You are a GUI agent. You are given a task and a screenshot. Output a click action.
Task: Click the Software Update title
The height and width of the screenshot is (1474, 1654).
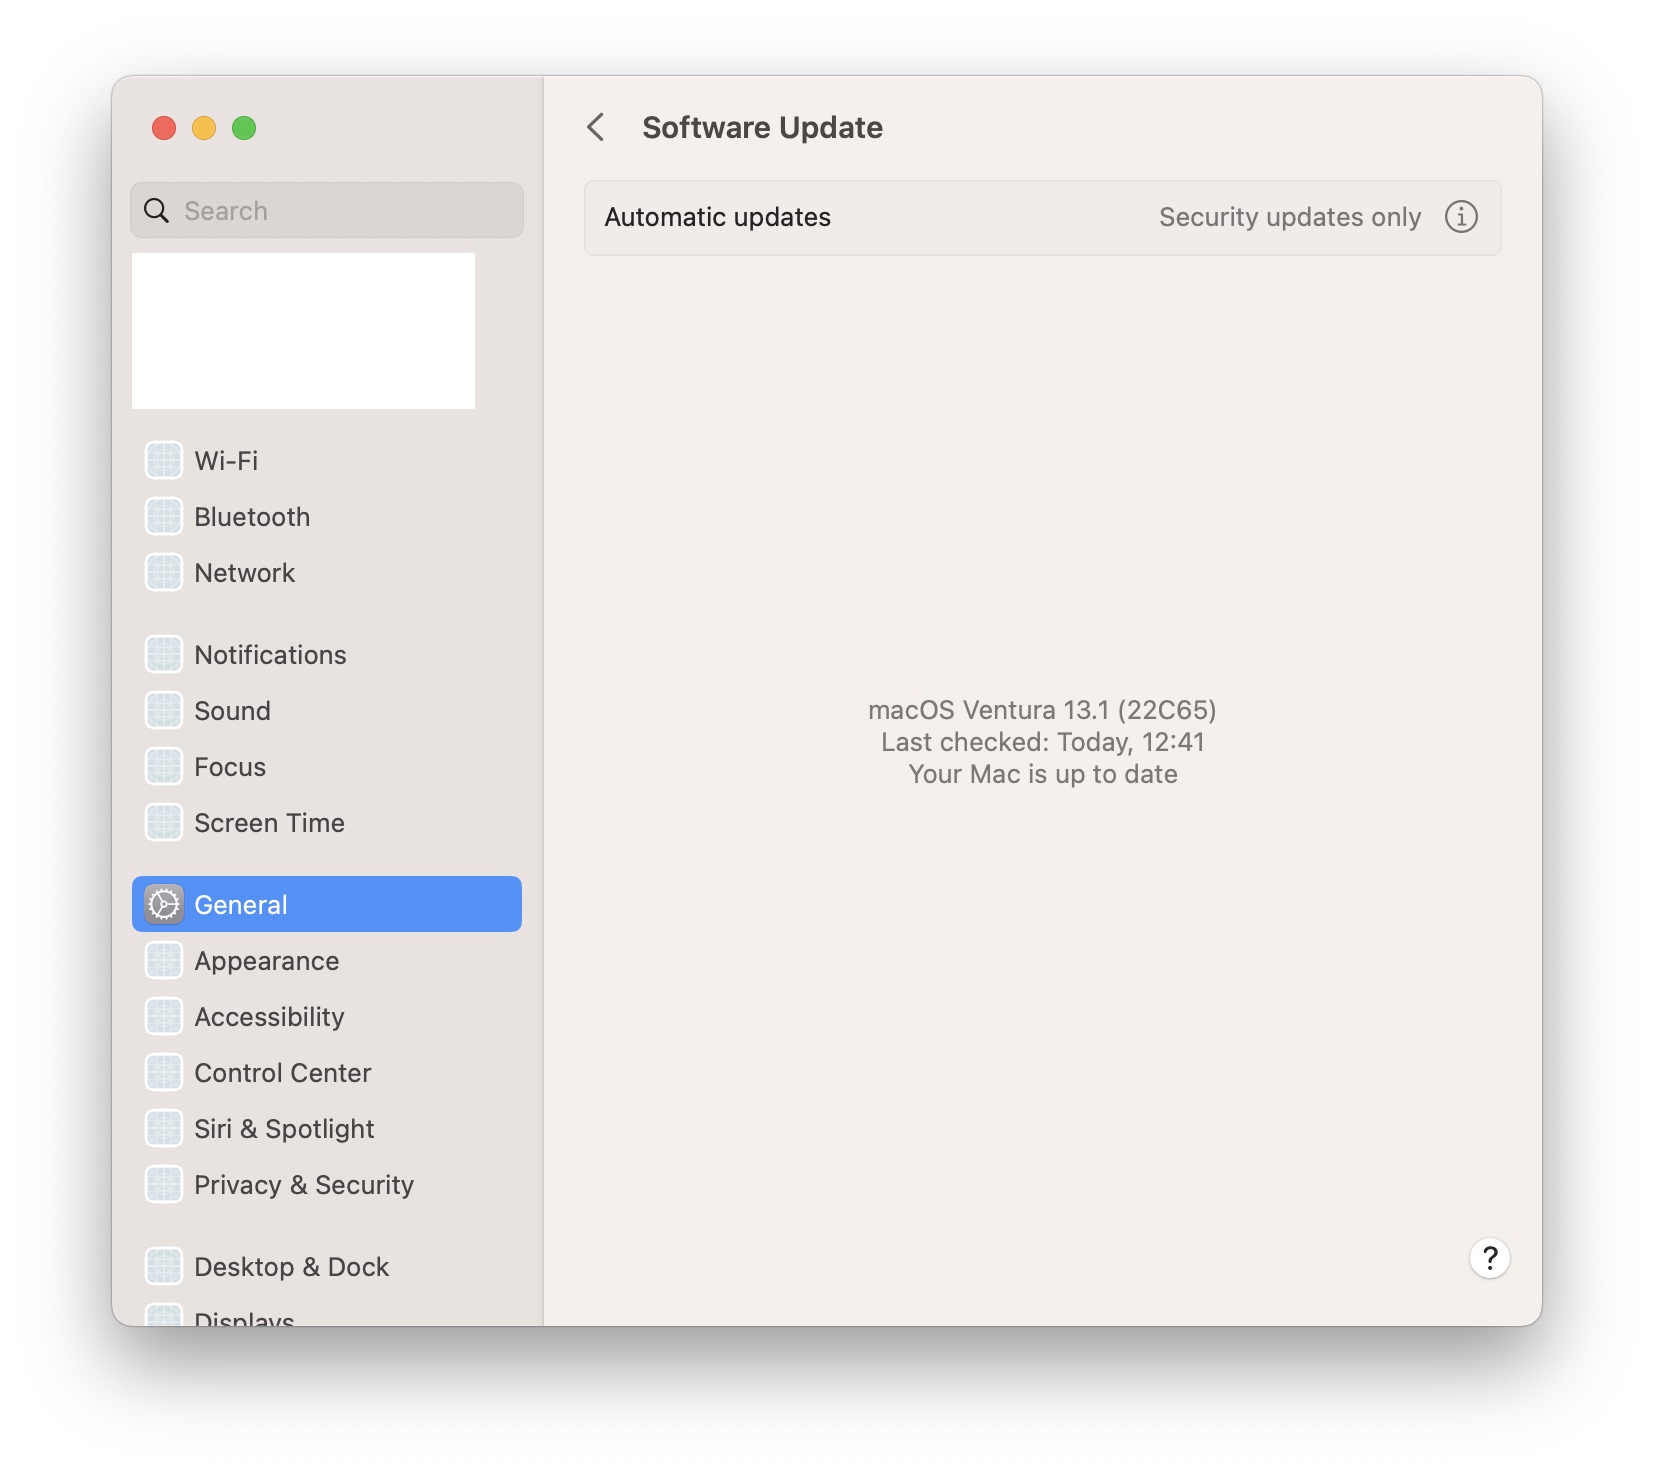tap(762, 127)
